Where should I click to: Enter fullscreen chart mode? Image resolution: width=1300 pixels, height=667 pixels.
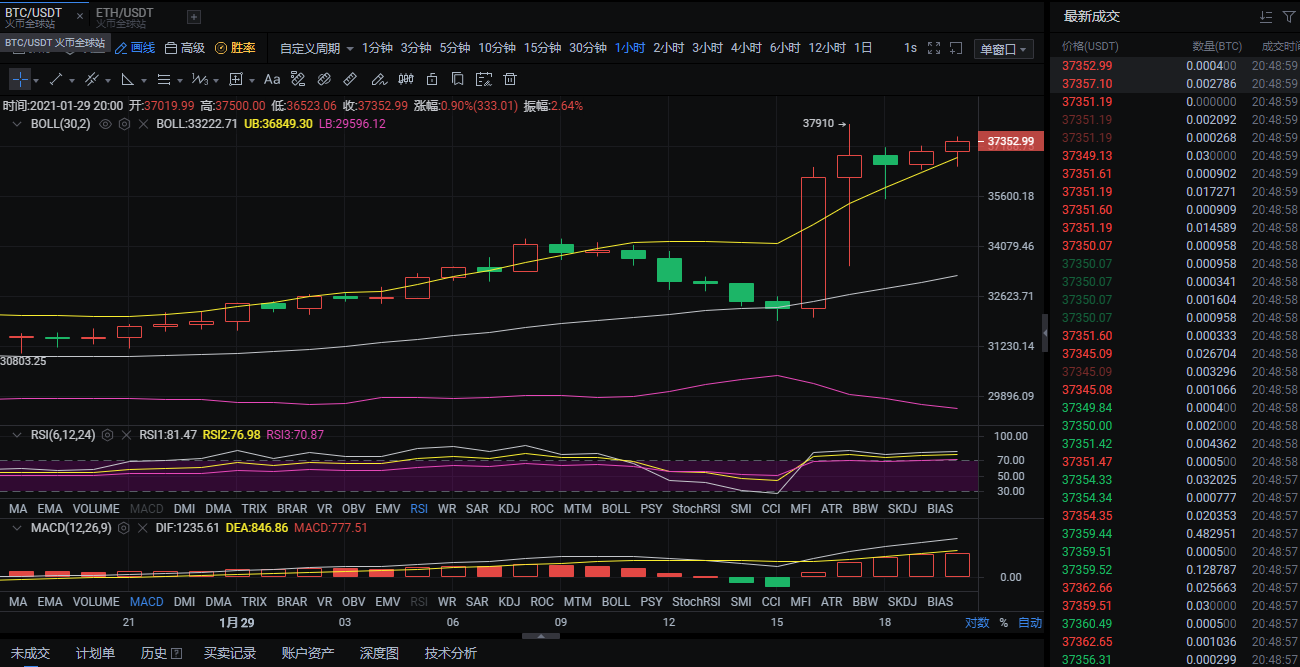tap(934, 48)
